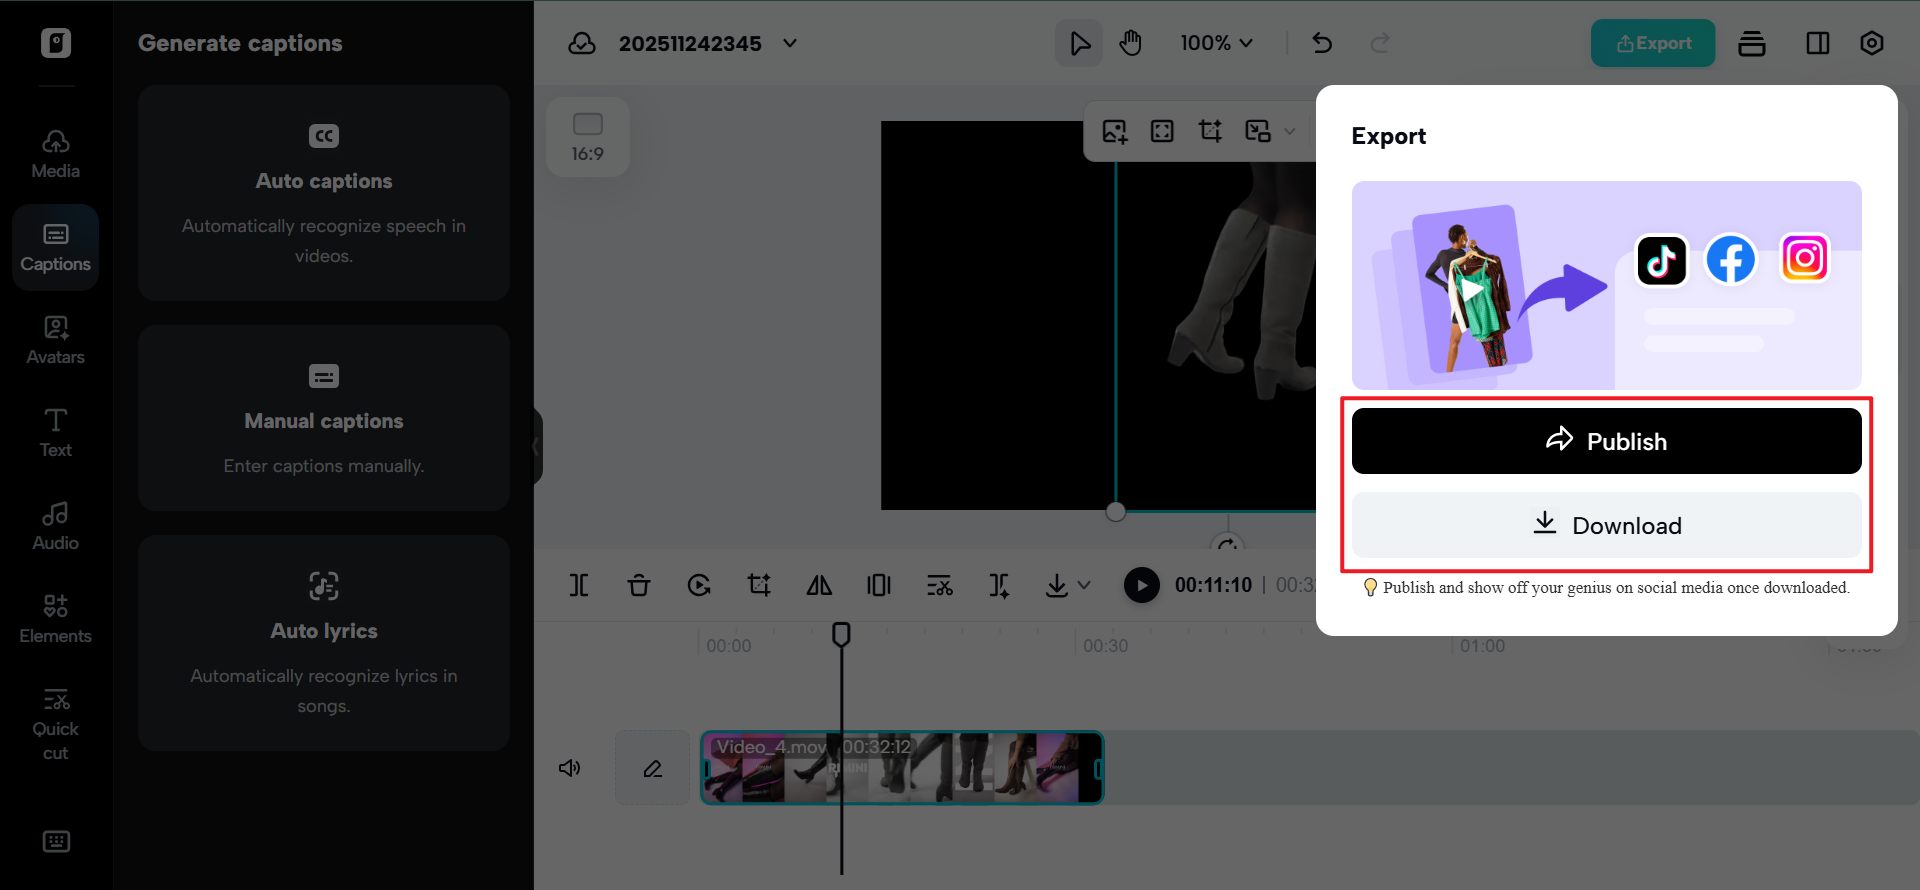This screenshot has width=1920, height=890.
Task: Open the Quick cut panel
Action: click(x=56, y=725)
